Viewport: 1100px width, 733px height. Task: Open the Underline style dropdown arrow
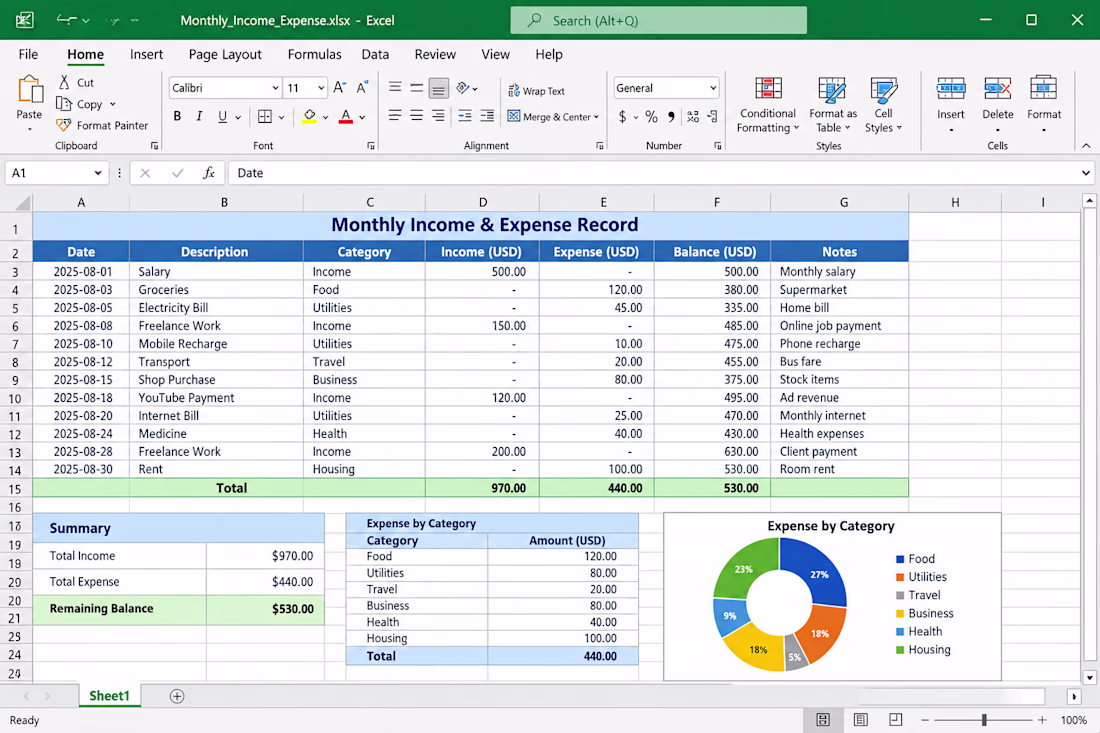(238, 117)
